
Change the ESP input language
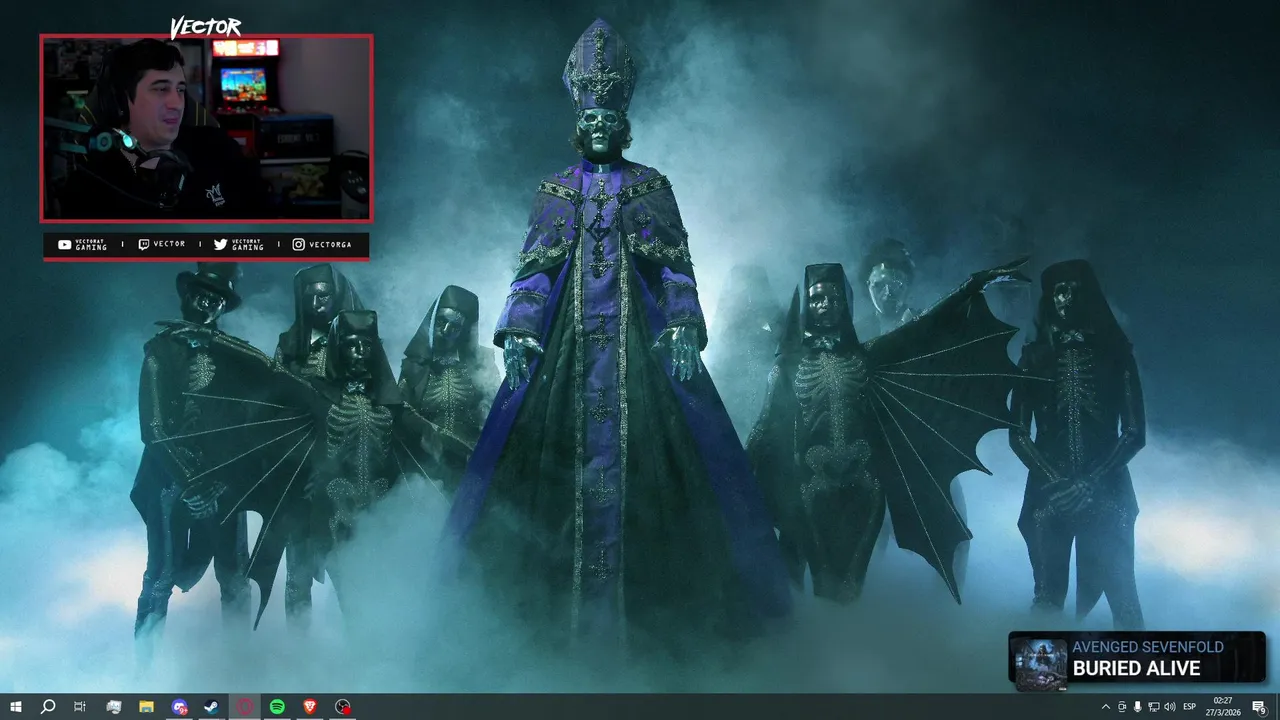click(x=1190, y=707)
